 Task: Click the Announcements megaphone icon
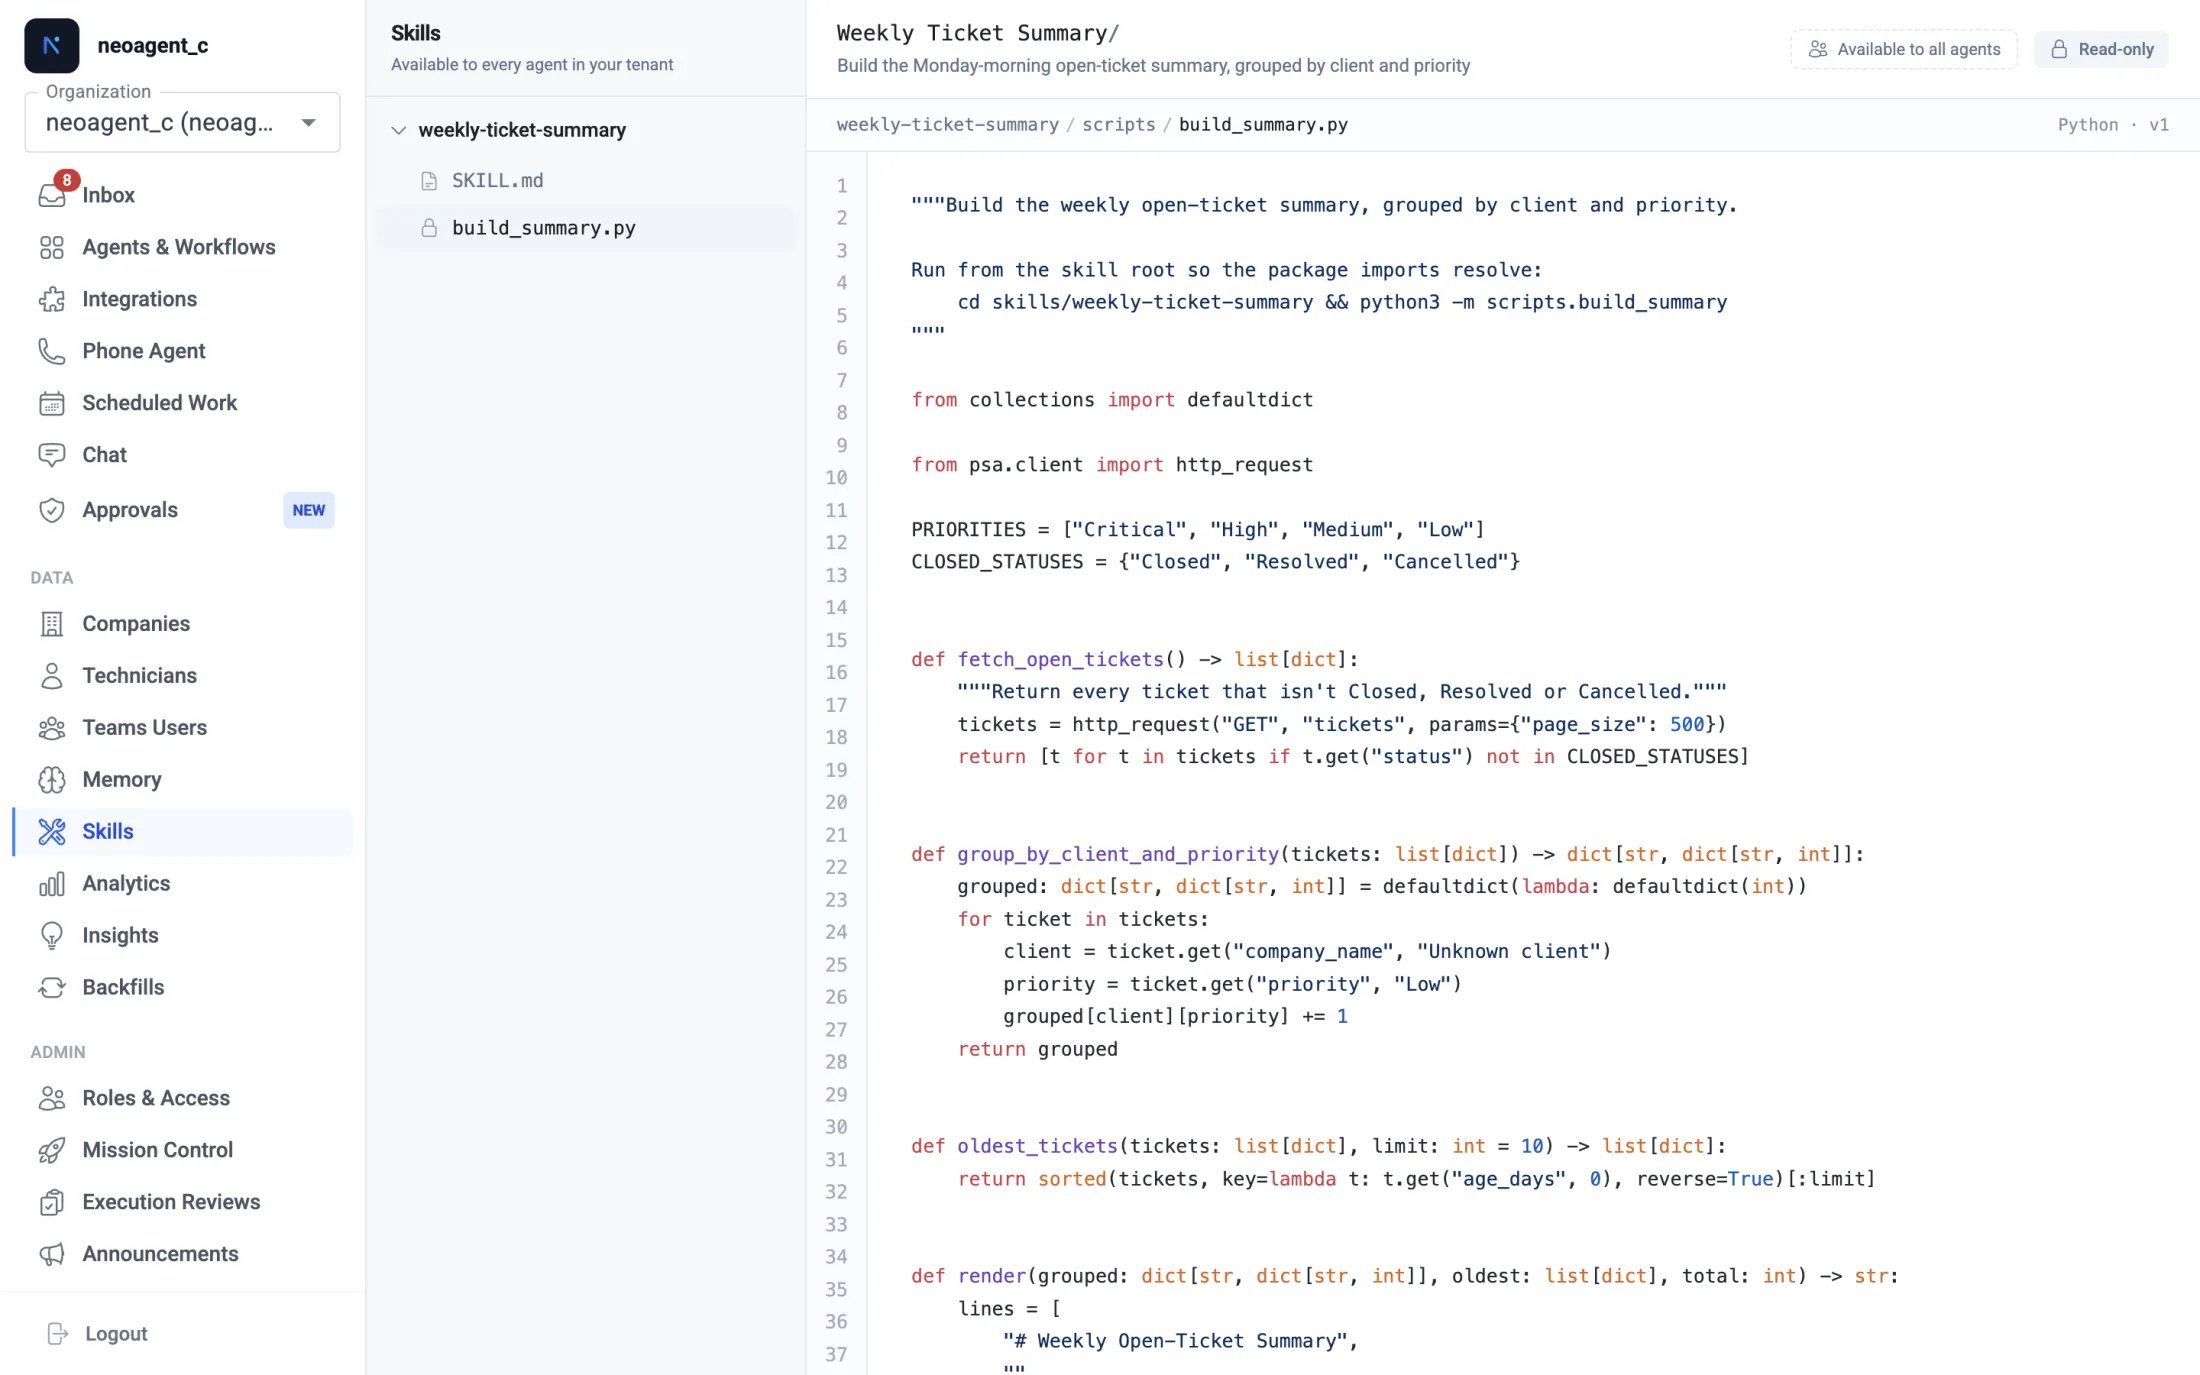click(x=52, y=1255)
